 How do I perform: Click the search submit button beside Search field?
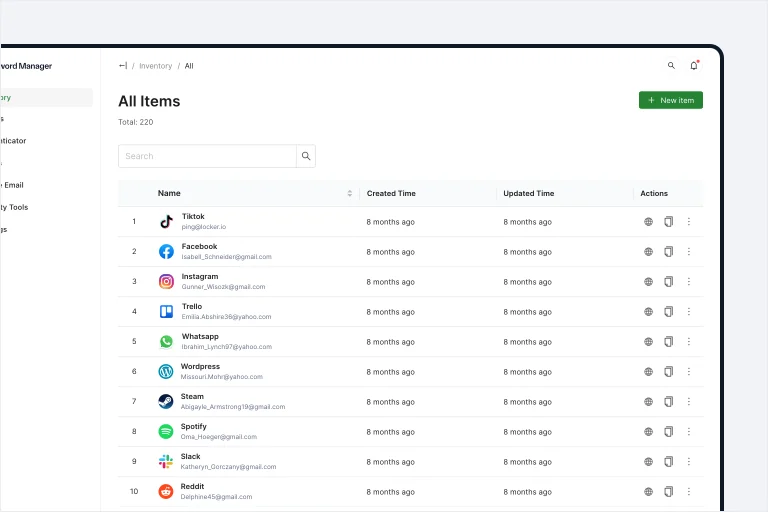point(306,156)
